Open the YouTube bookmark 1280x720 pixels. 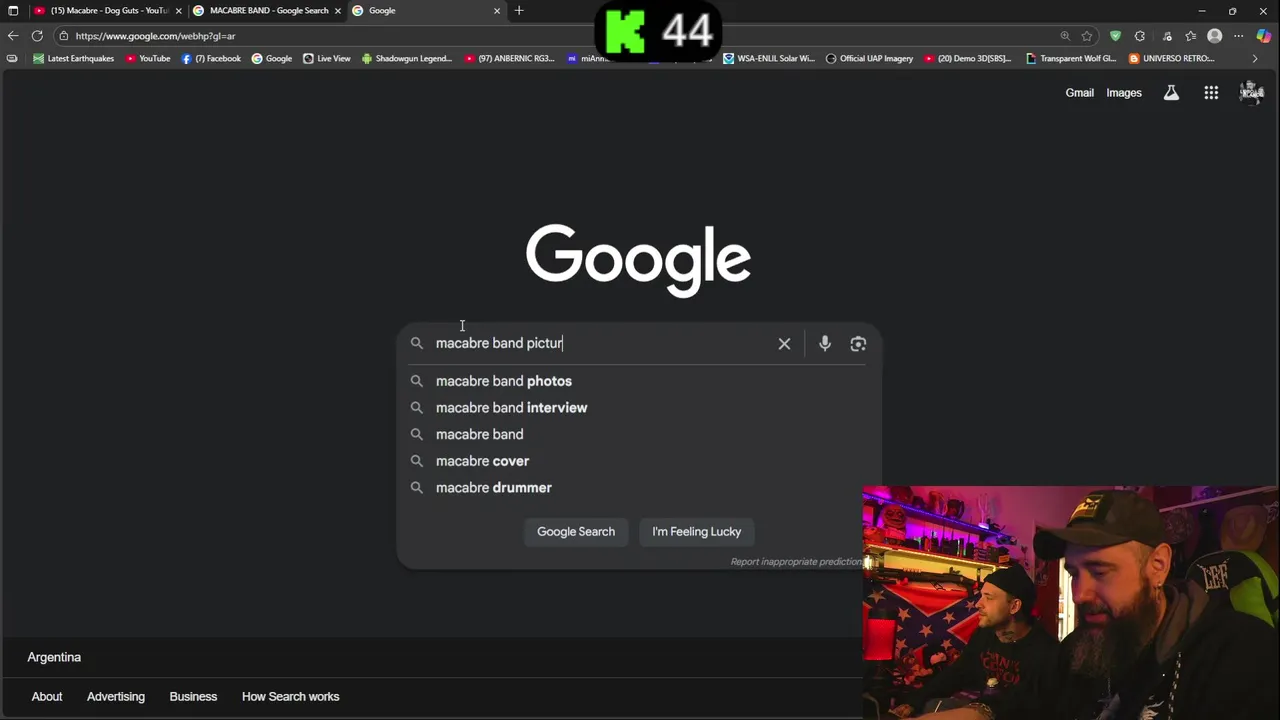[148, 58]
